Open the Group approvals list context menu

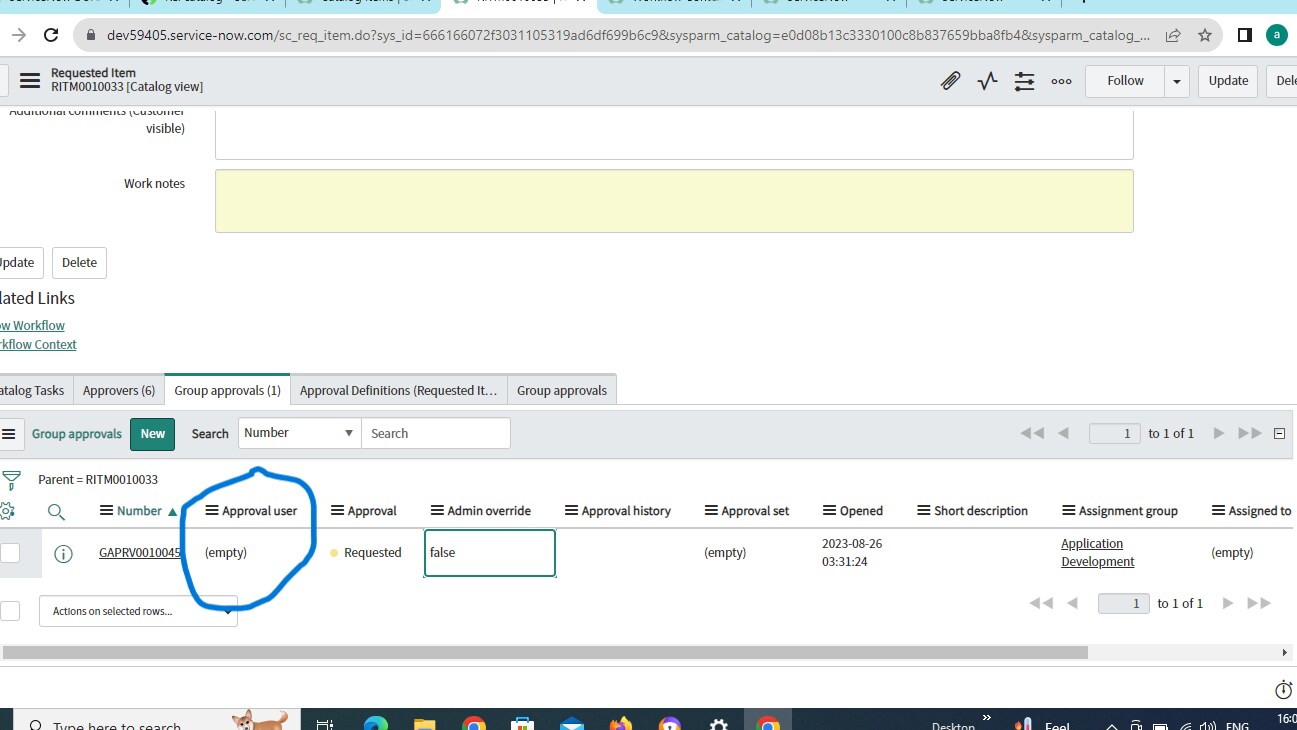11,433
